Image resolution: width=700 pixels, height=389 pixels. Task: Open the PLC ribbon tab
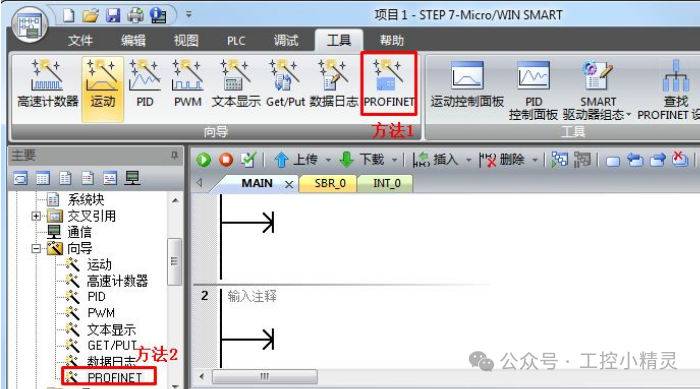tap(236, 41)
